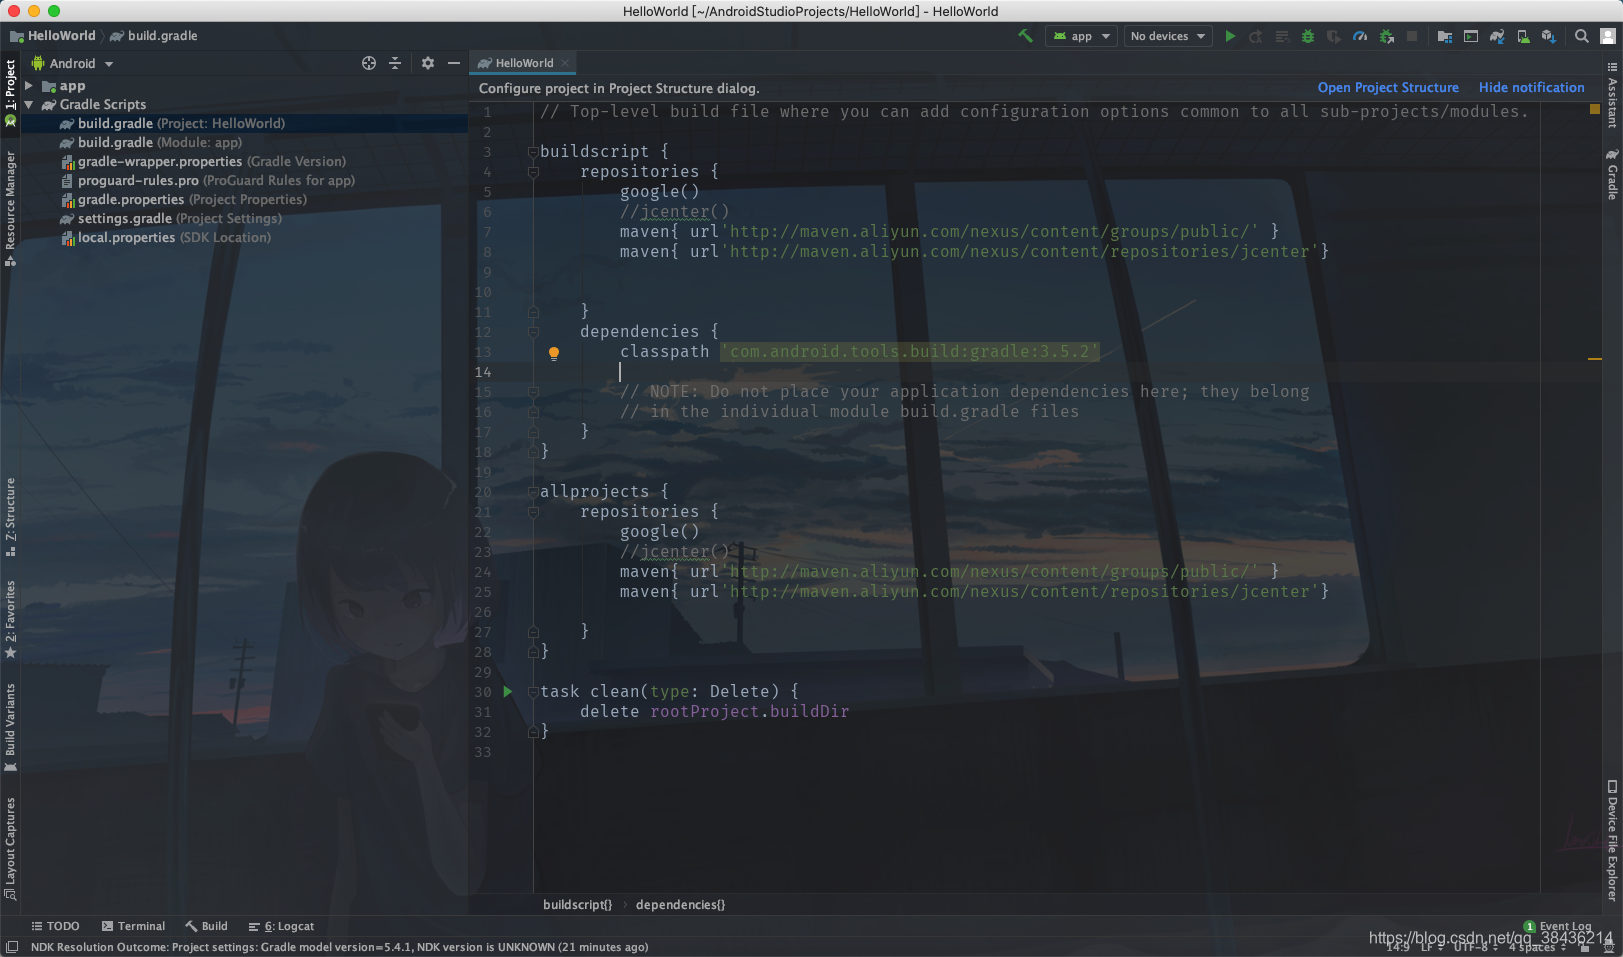Select gradle-wrapper.properties file
1623x957 pixels.
point(203,161)
